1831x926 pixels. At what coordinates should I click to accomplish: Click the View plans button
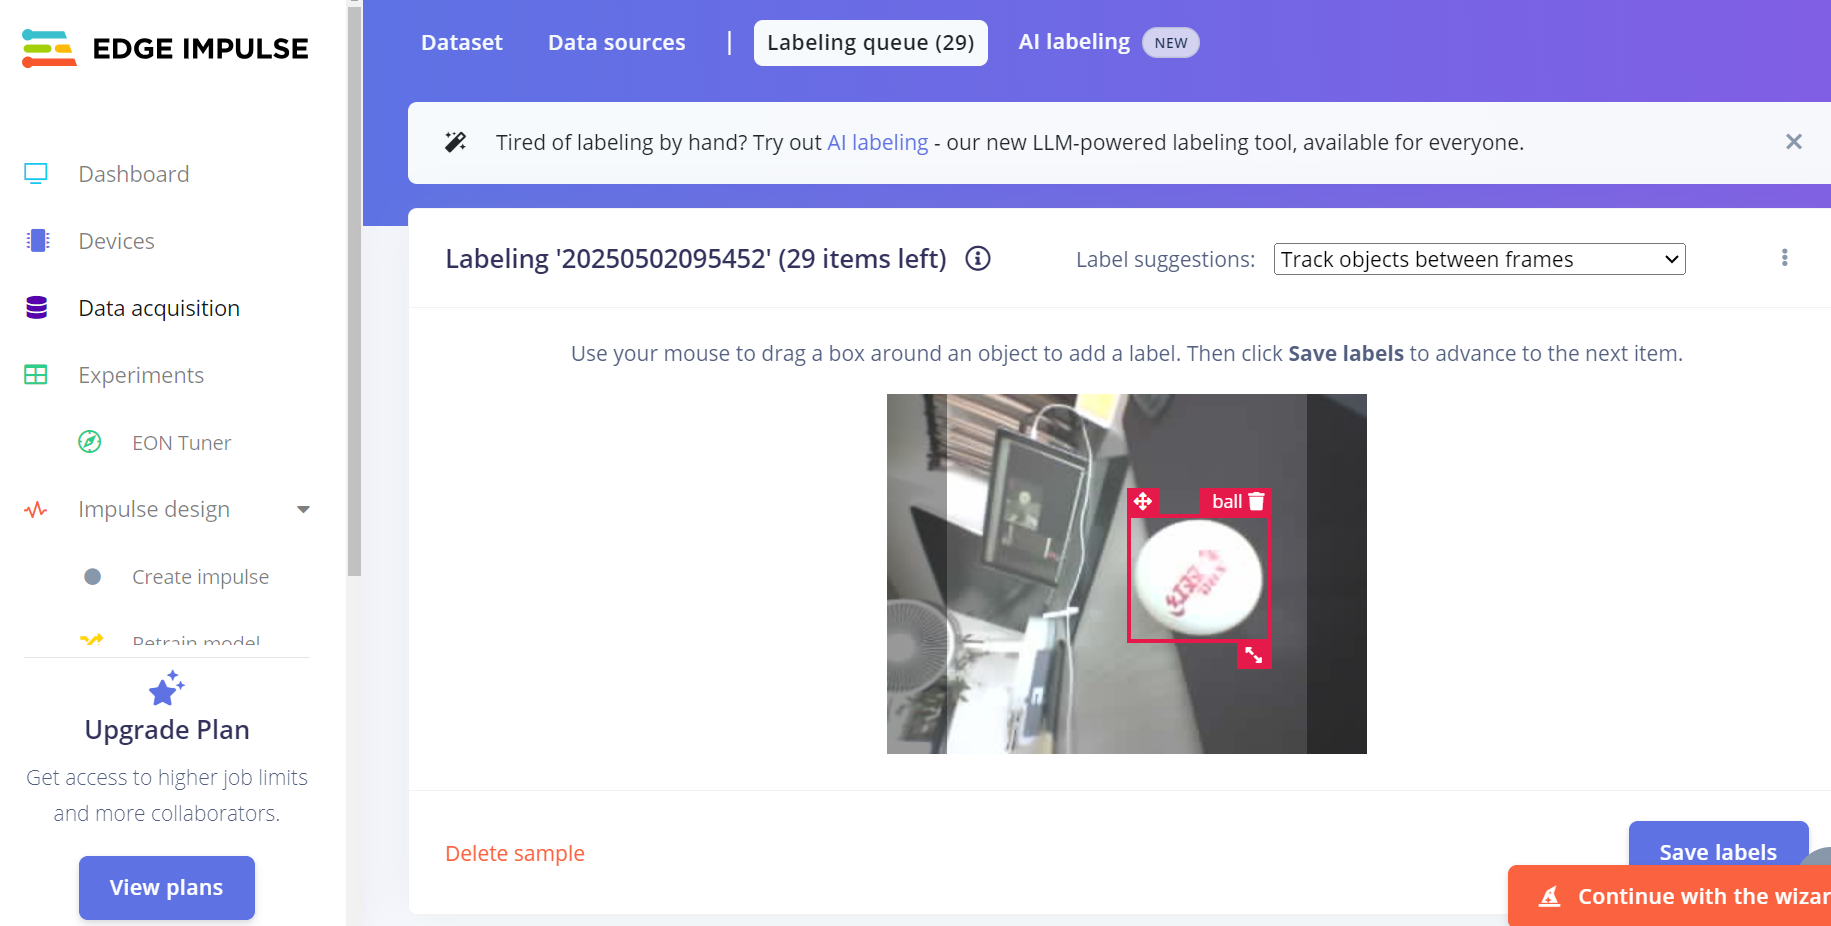[167, 887]
